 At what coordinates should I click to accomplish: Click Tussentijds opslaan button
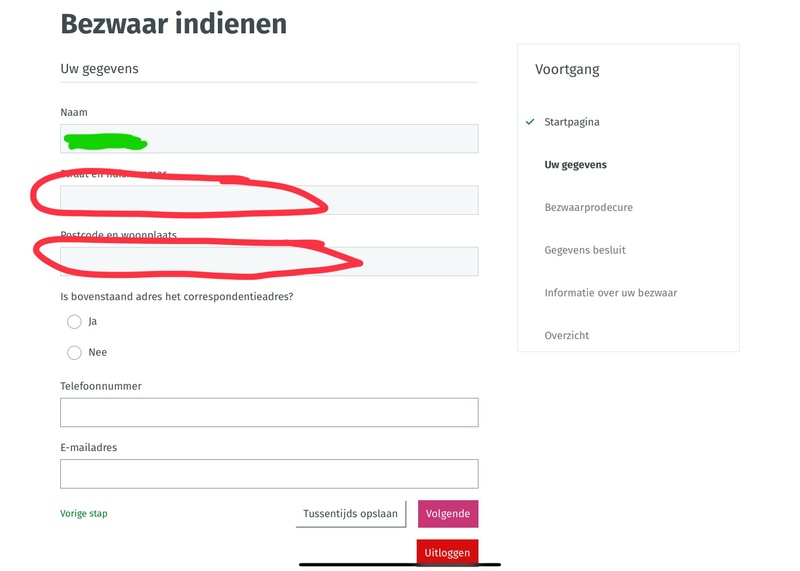(x=351, y=514)
